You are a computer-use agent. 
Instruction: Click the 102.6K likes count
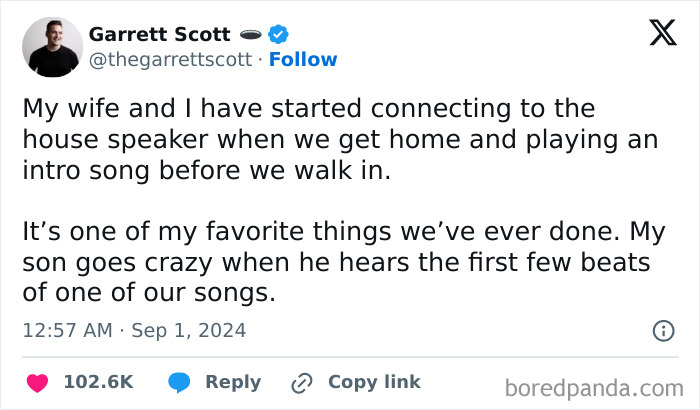click(98, 382)
